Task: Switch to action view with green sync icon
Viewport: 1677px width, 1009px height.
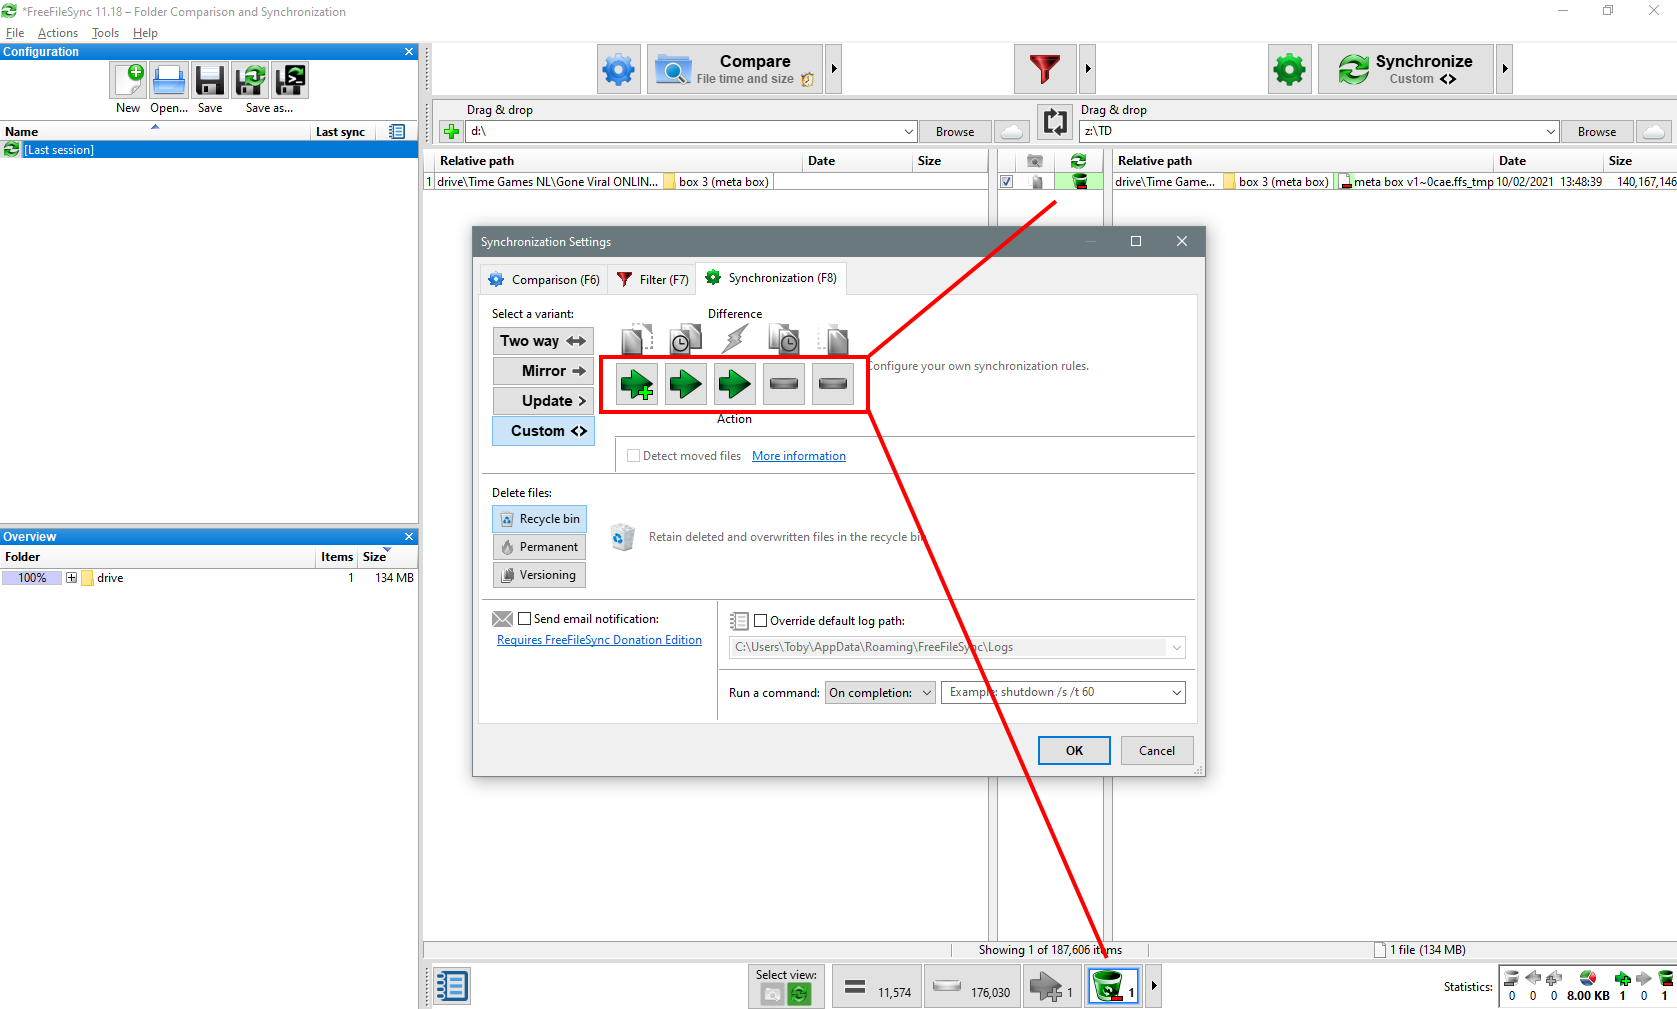Action: [799, 994]
